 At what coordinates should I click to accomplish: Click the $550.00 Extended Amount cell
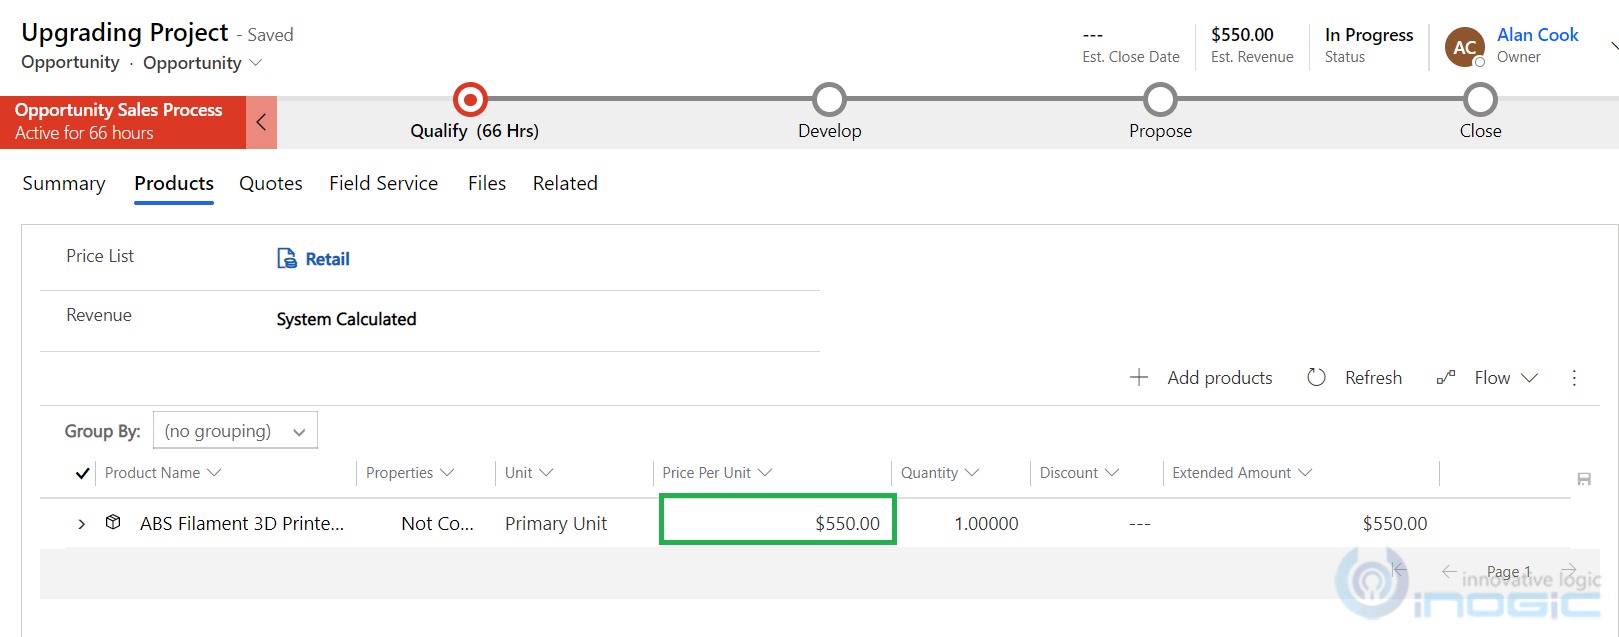[1395, 524]
